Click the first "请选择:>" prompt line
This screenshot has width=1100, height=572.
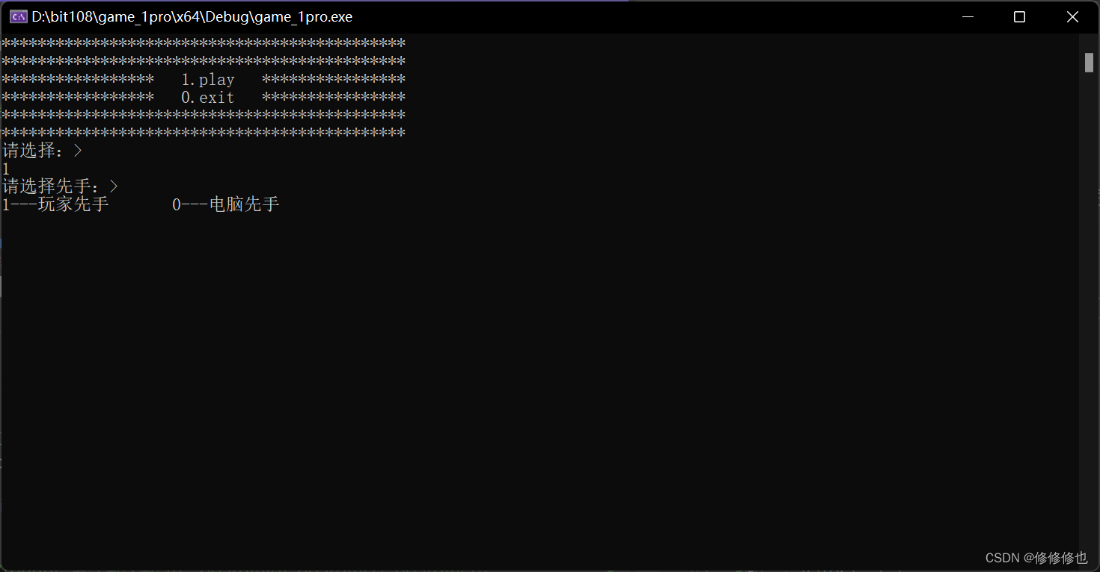43,151
